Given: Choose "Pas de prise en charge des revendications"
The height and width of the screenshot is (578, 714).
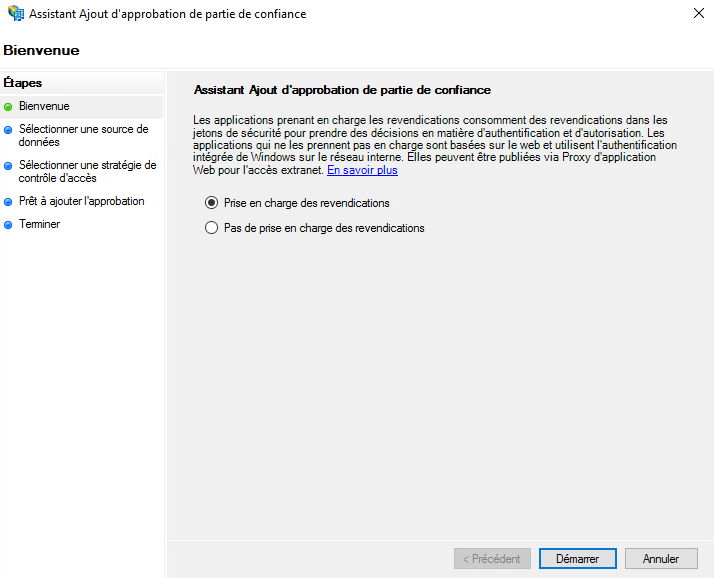Looking at the screenshot, I should tap(211, 228).
